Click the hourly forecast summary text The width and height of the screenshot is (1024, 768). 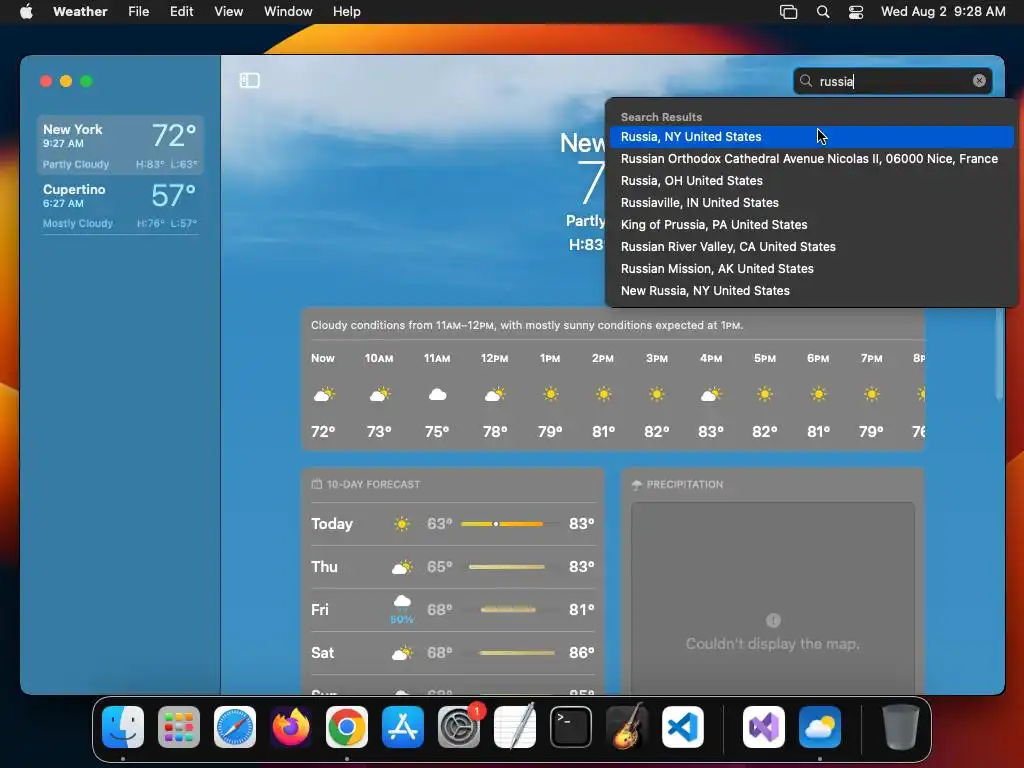tap(527, 325)
